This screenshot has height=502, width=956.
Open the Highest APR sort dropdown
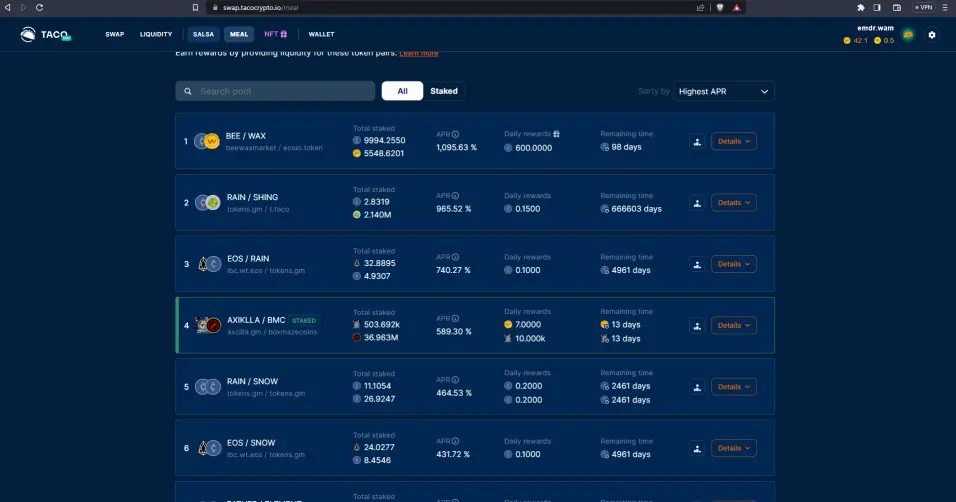click(724, 91)
